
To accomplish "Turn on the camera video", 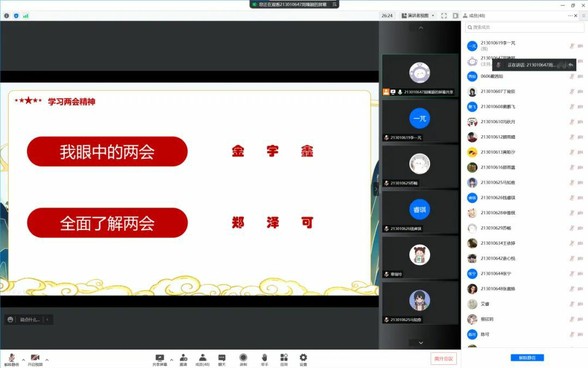I will [35, 359].
